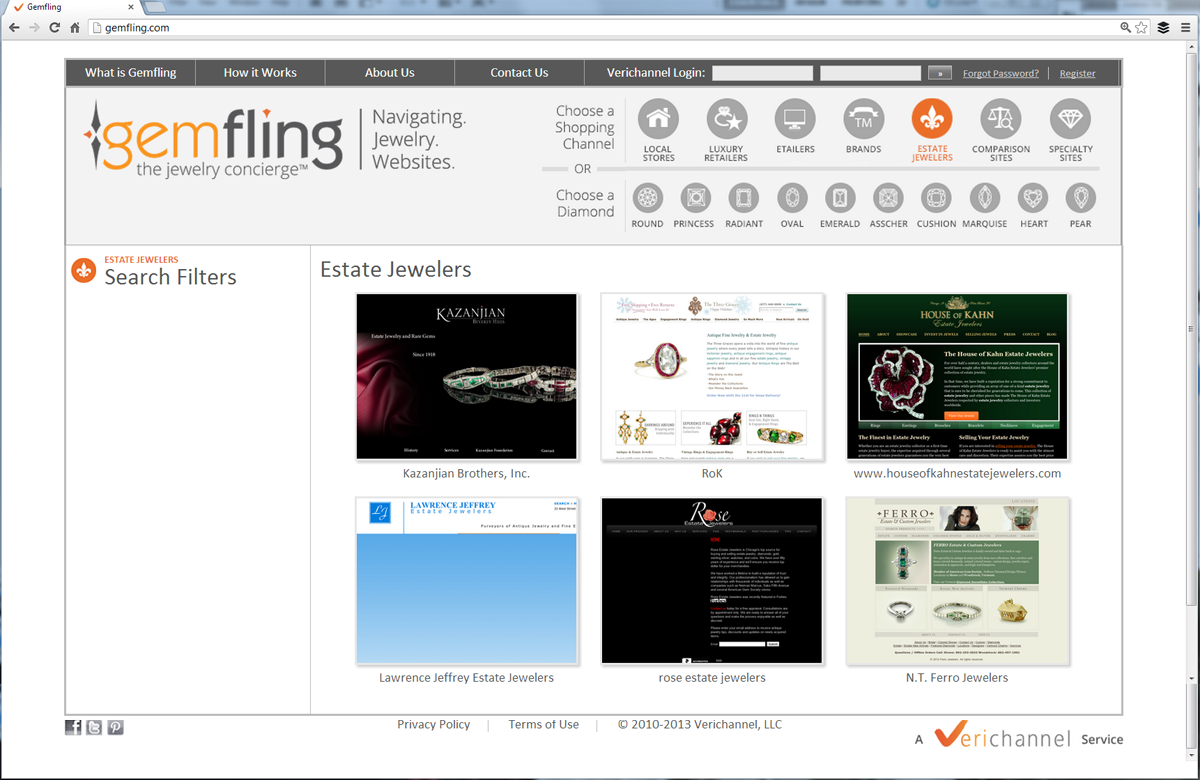
Task: Click the rose estate jewelers caption
Action: tap(712, 677)
